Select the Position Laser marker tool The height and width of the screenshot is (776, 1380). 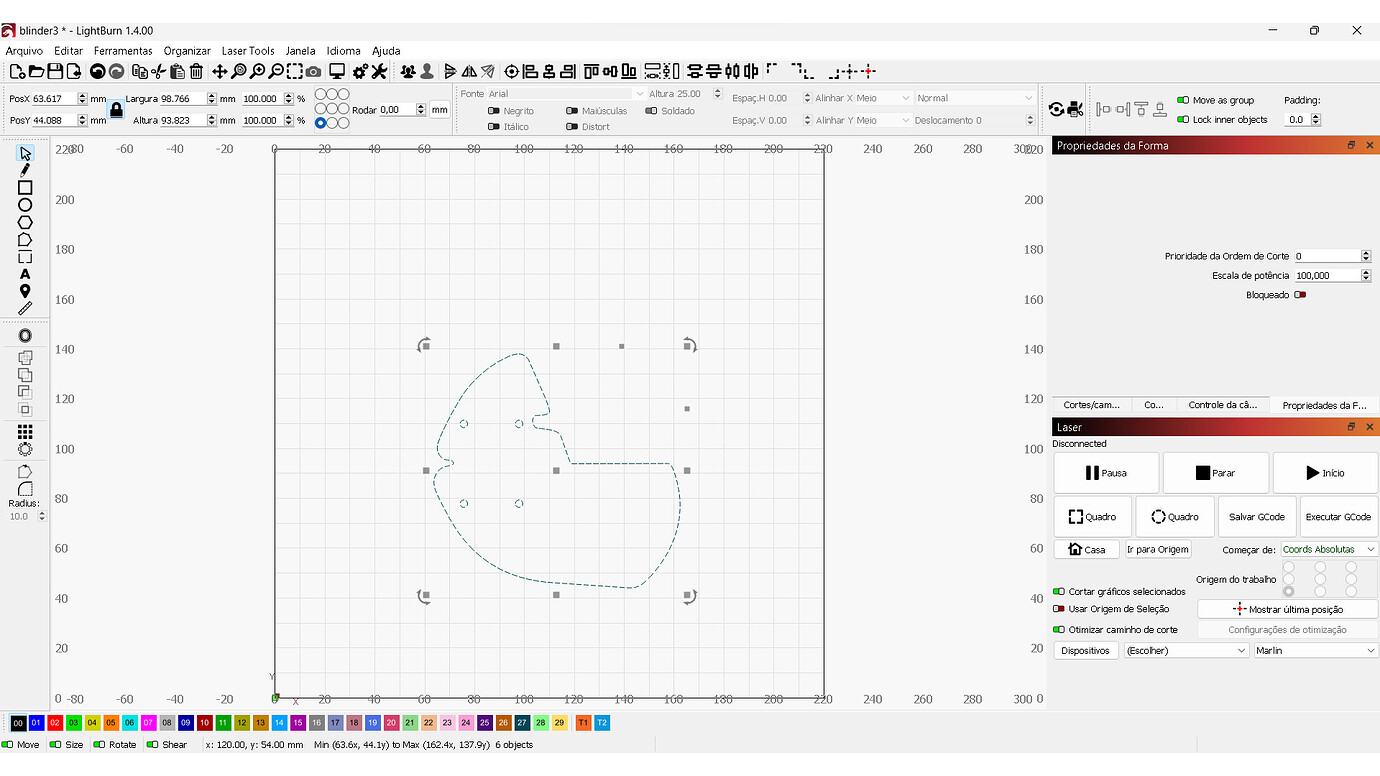coord(25,291)
